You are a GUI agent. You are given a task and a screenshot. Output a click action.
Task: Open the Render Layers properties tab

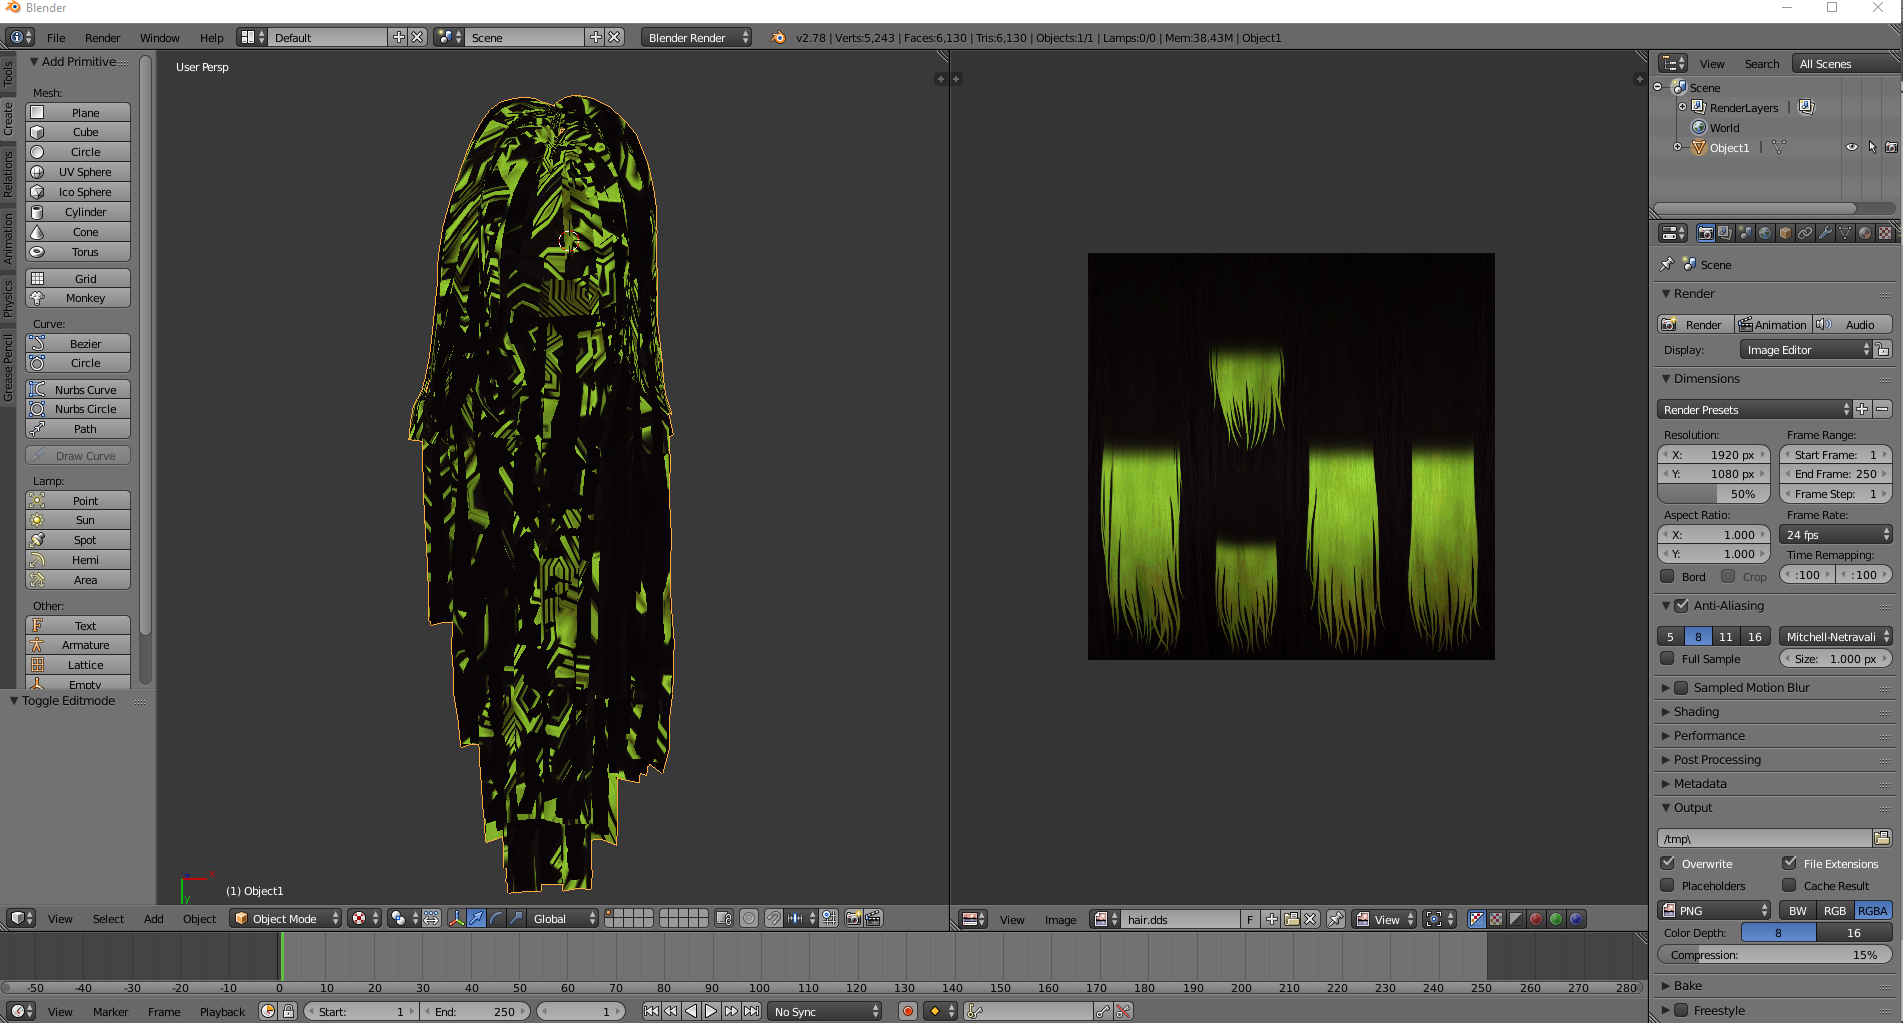pos(1725,233)
